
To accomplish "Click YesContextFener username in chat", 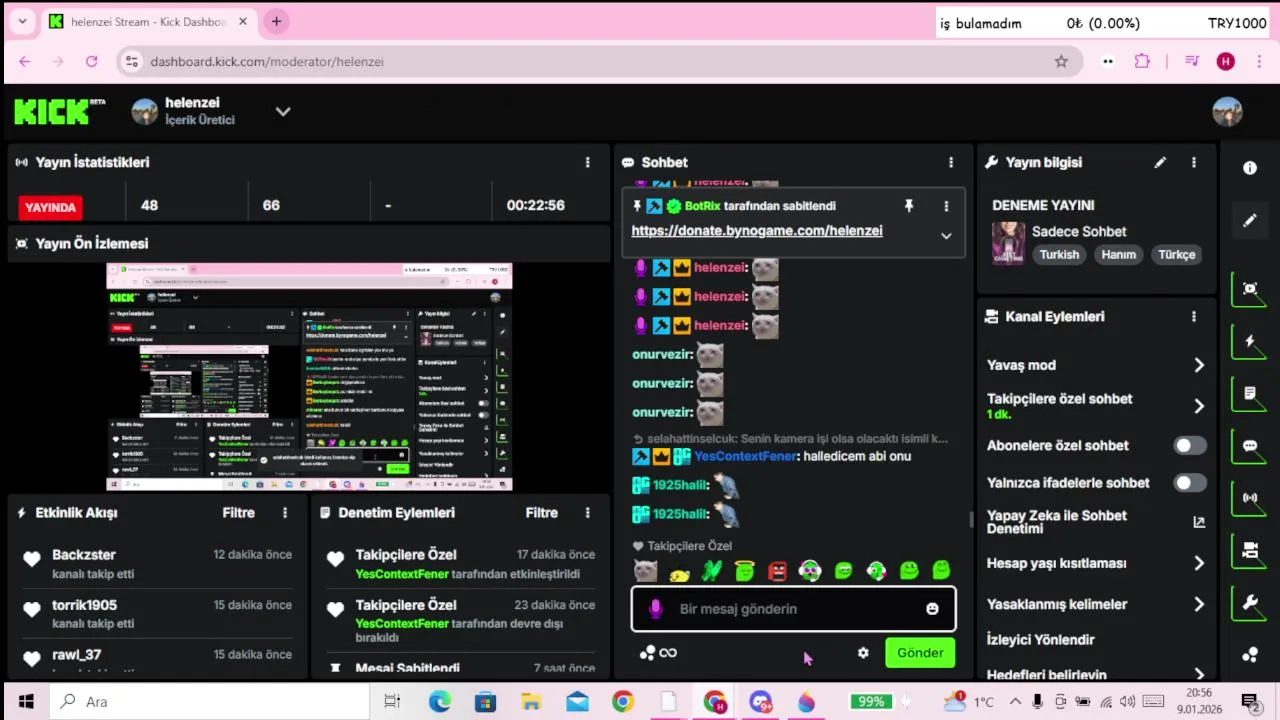I will pyautogui.click(x=745, y=456).
